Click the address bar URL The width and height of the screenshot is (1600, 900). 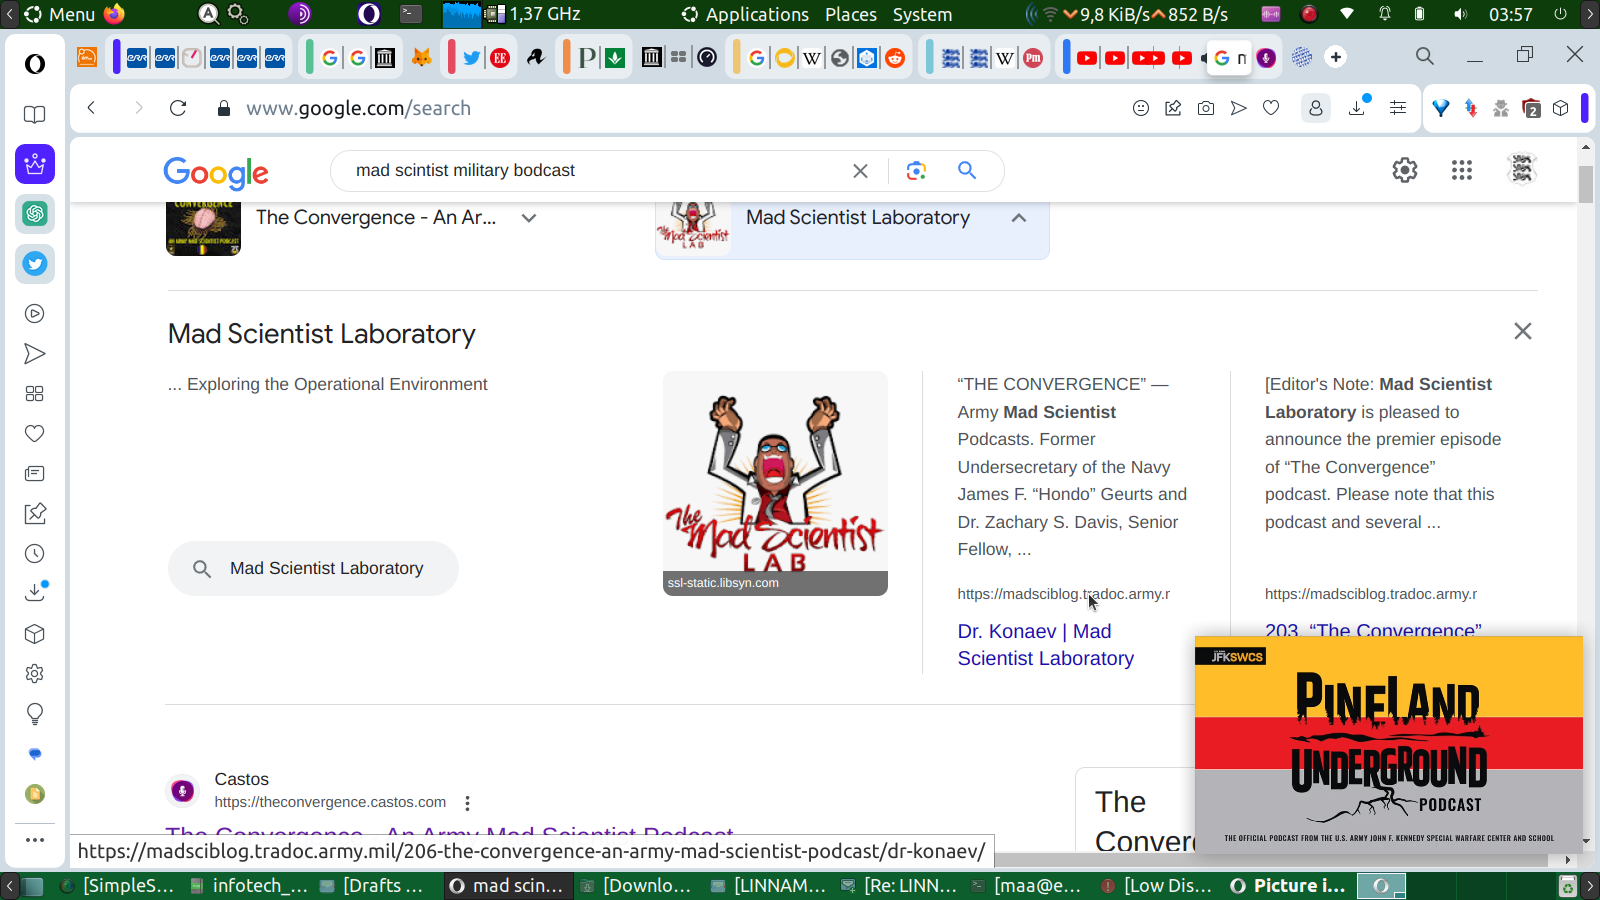[358, 108]
